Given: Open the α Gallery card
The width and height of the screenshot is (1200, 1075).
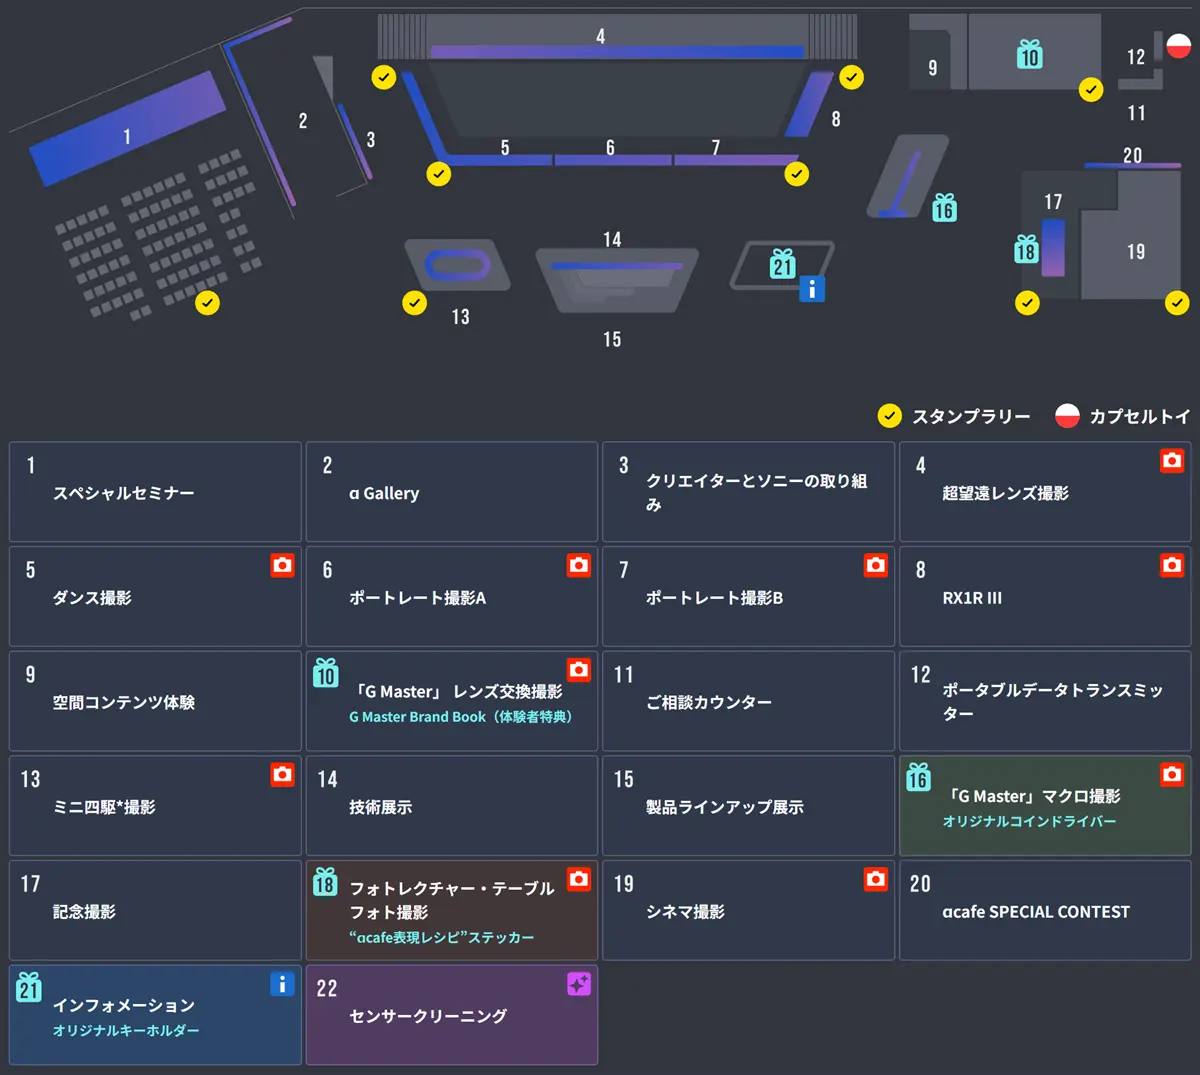Looking at the screenshot, I should click(x=451, y=492).
